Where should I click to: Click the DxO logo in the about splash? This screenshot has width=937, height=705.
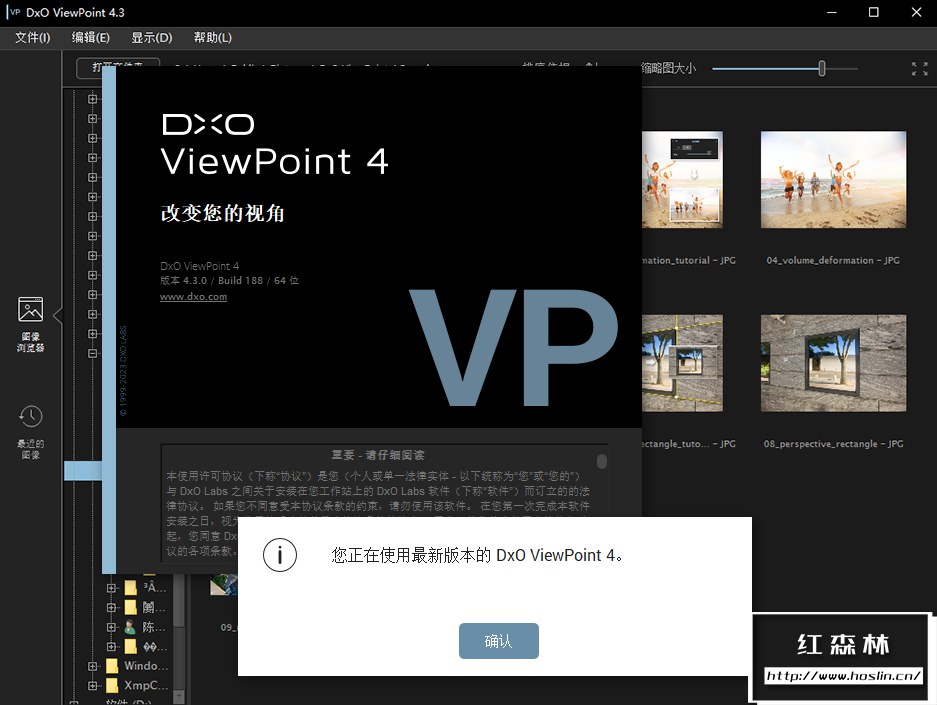208,124
